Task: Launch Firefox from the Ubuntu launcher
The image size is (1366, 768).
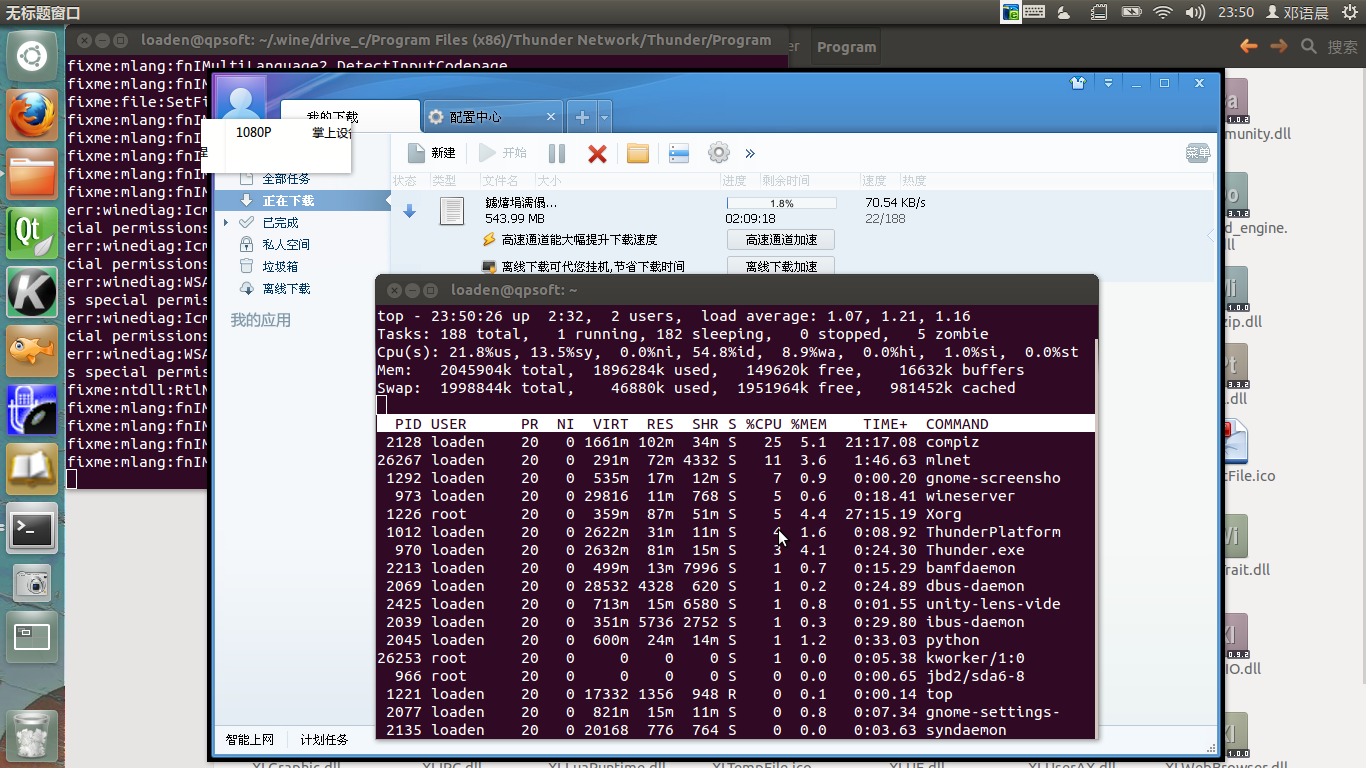Action: coord(32,115)
